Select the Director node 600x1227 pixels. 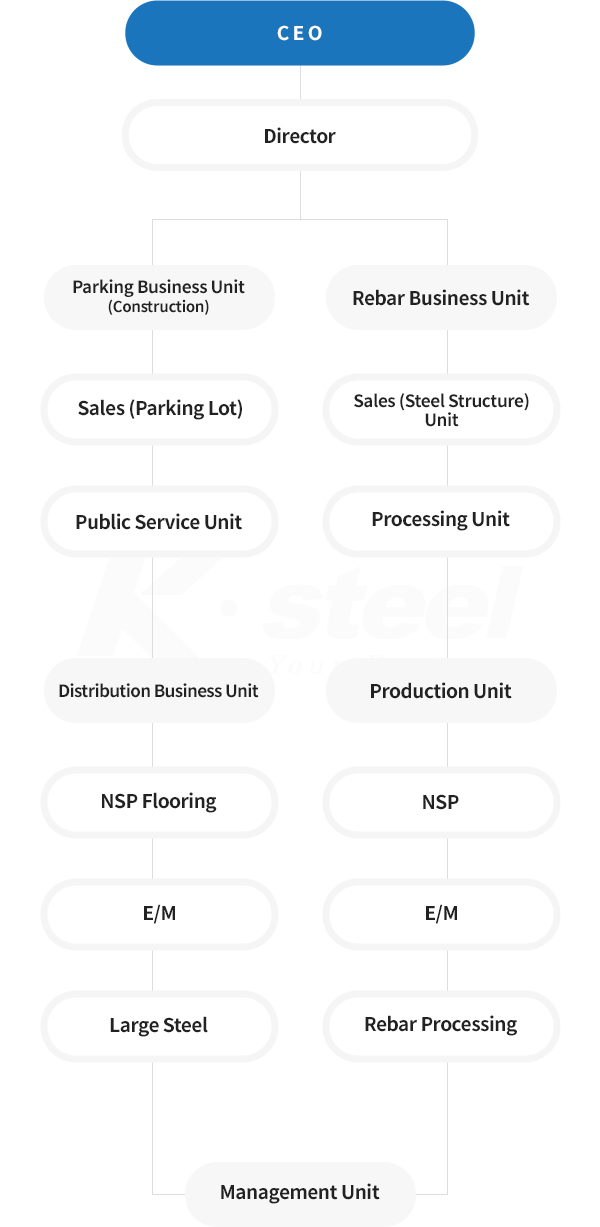coord(300,136)
